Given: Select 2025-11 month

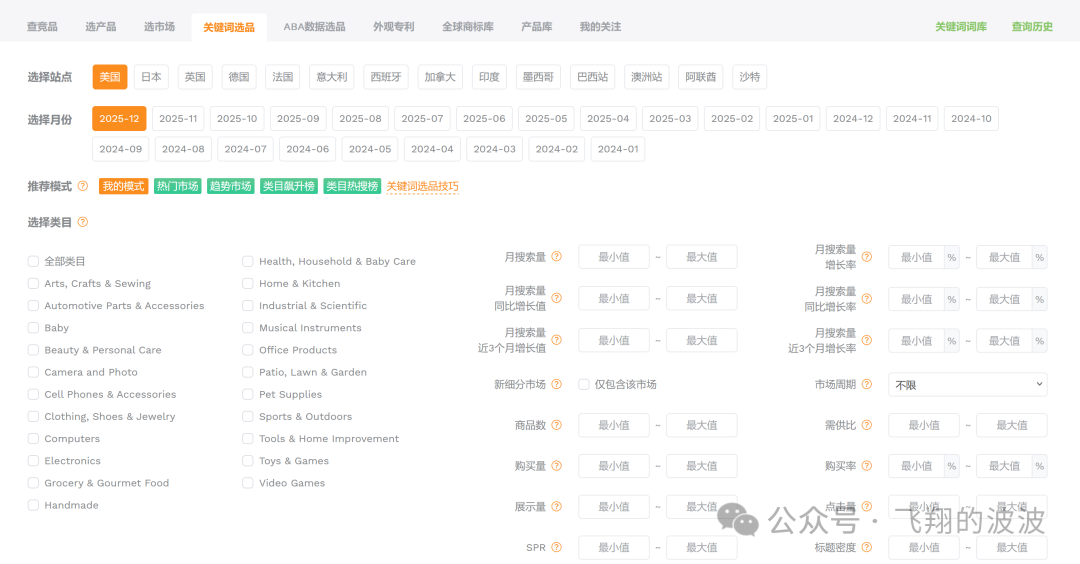Looking at the screenshot, I should (x=178, y=118).
